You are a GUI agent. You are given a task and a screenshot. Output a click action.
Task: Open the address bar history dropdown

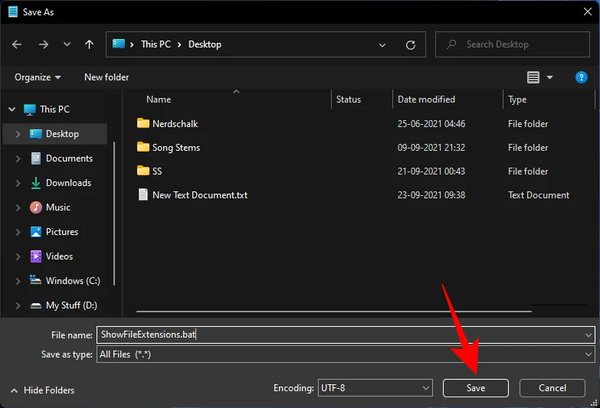382,45
